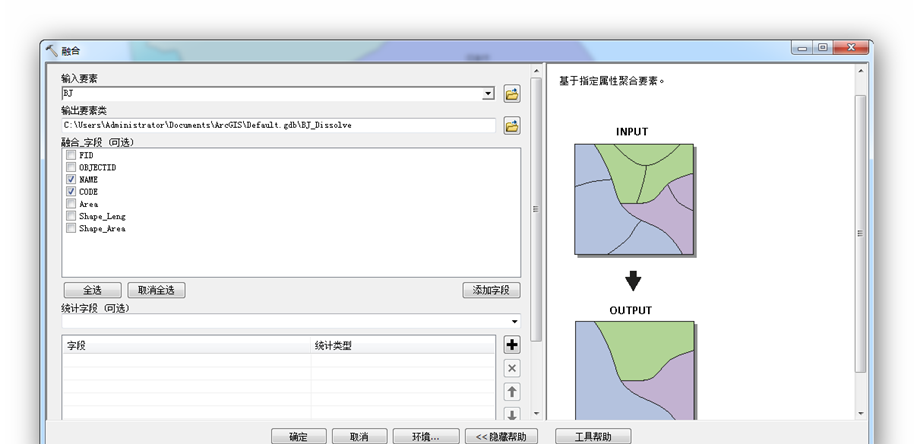914x444 pixels.
Task: Click the 字段 column header
Action: 187,346
